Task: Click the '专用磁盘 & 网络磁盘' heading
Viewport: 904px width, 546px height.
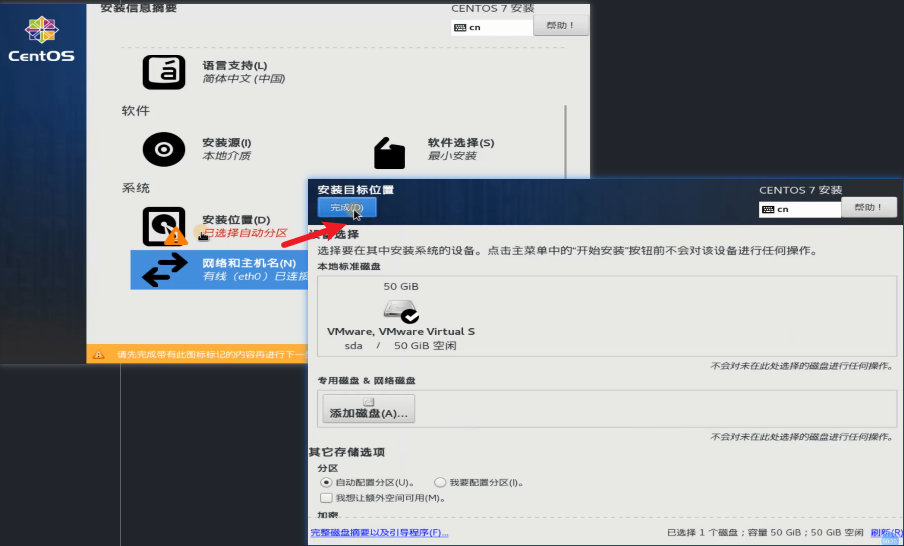Action: (367, 381)
